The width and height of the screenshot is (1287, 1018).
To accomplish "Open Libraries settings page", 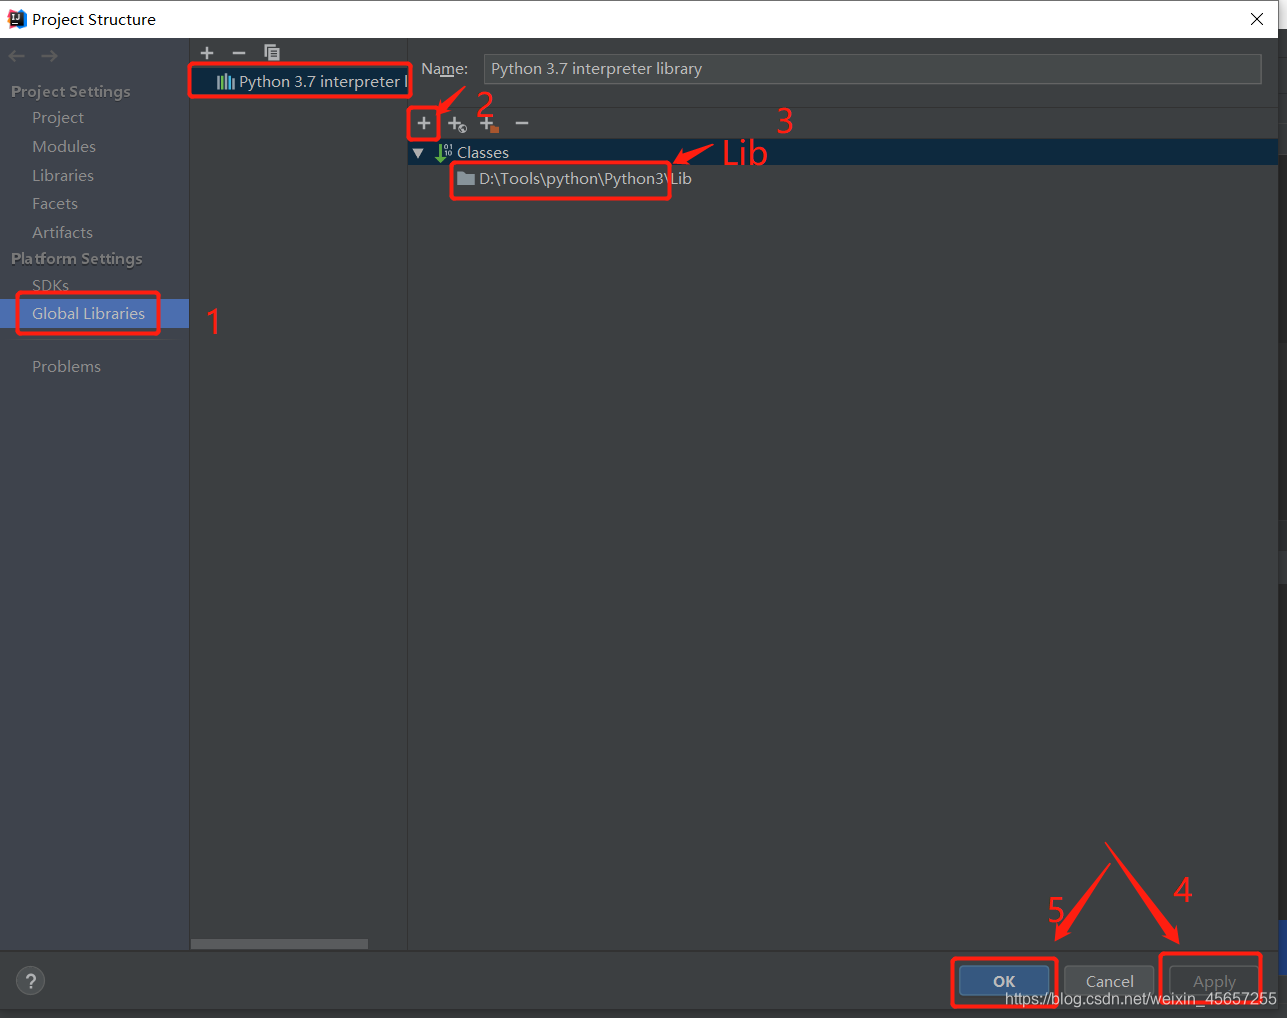I will coord(63,176).
